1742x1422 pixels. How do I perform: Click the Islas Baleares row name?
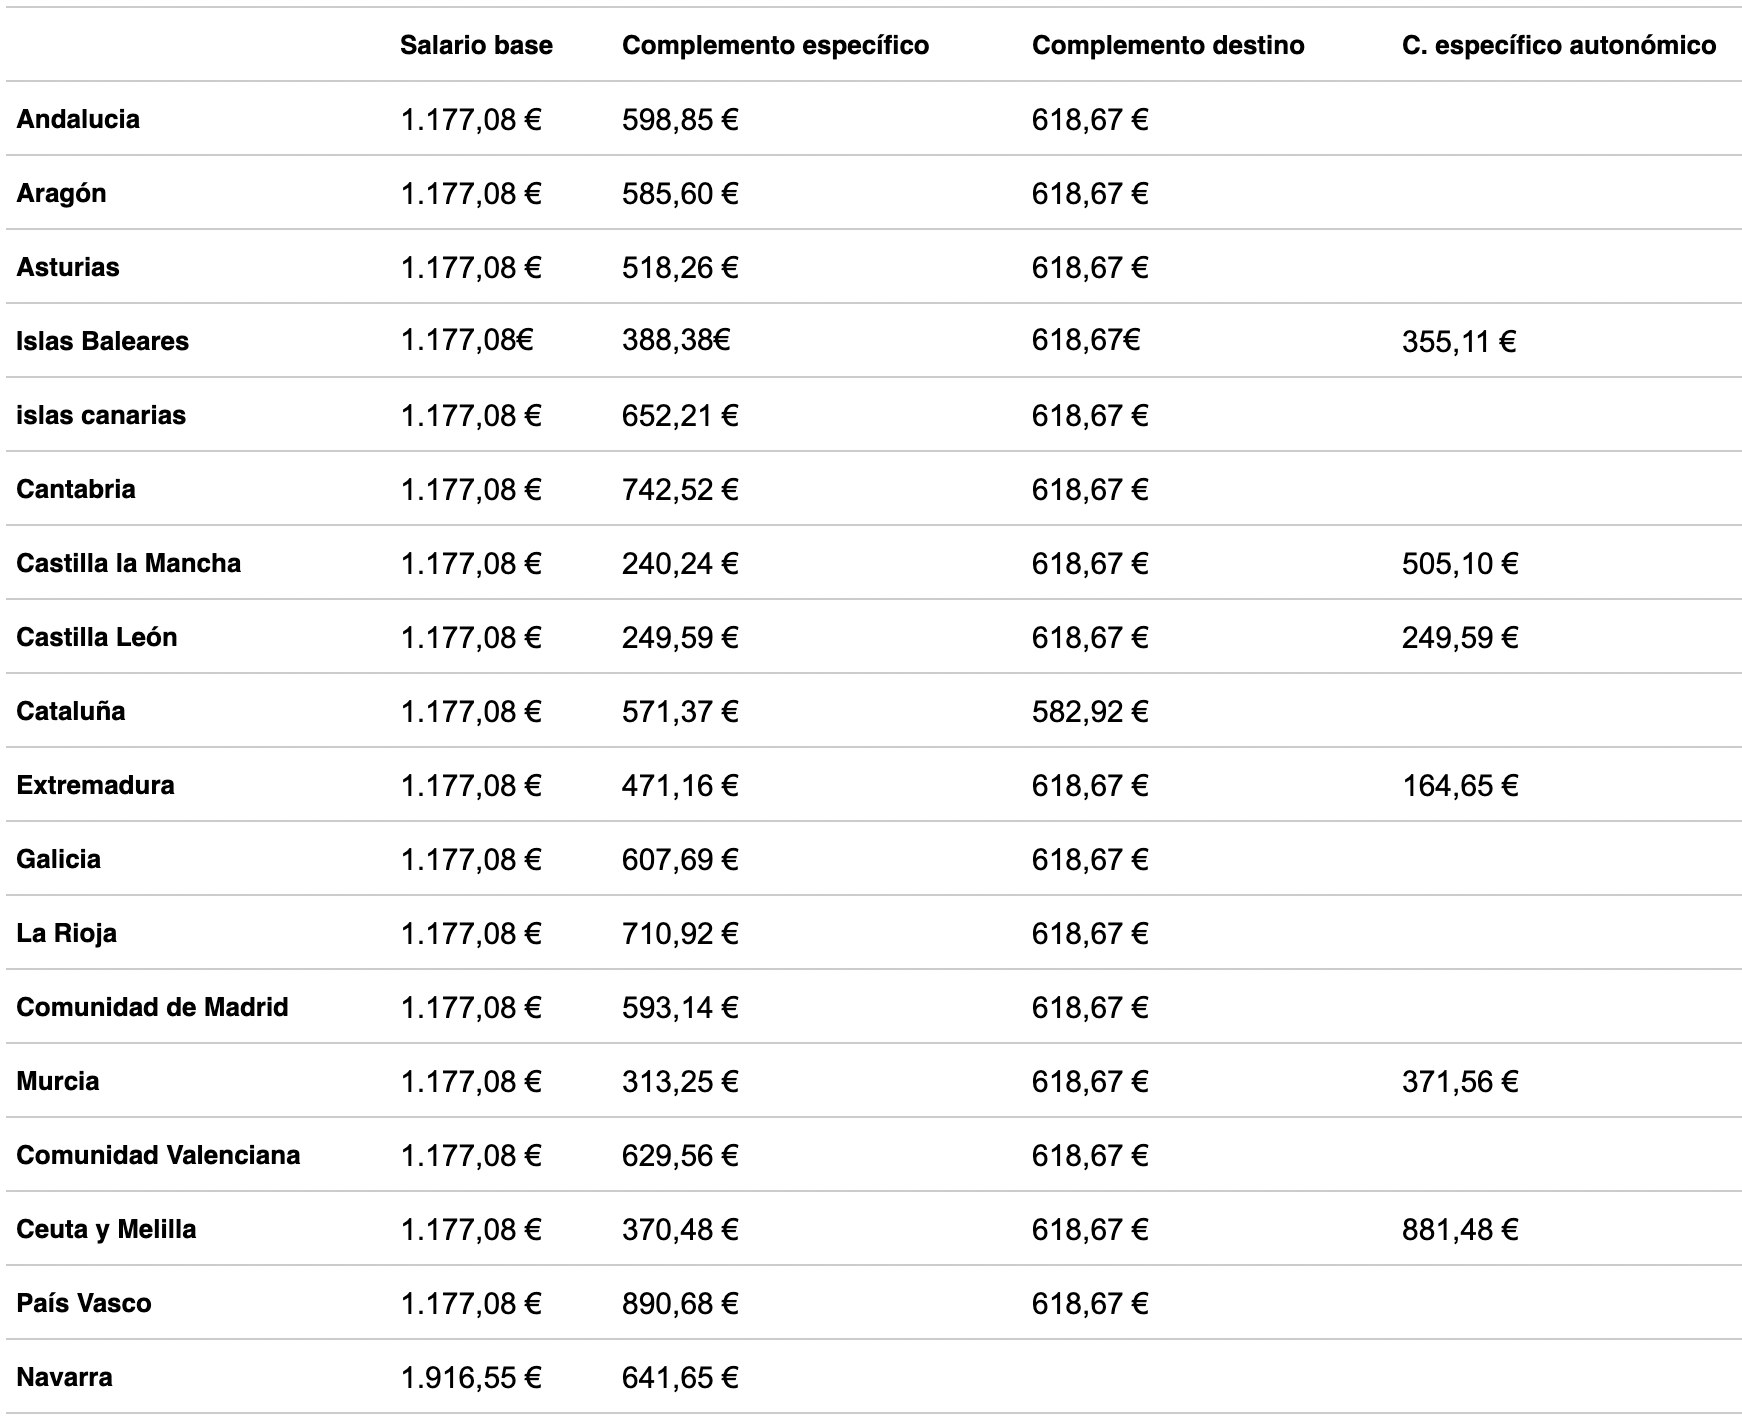[102, 341]
